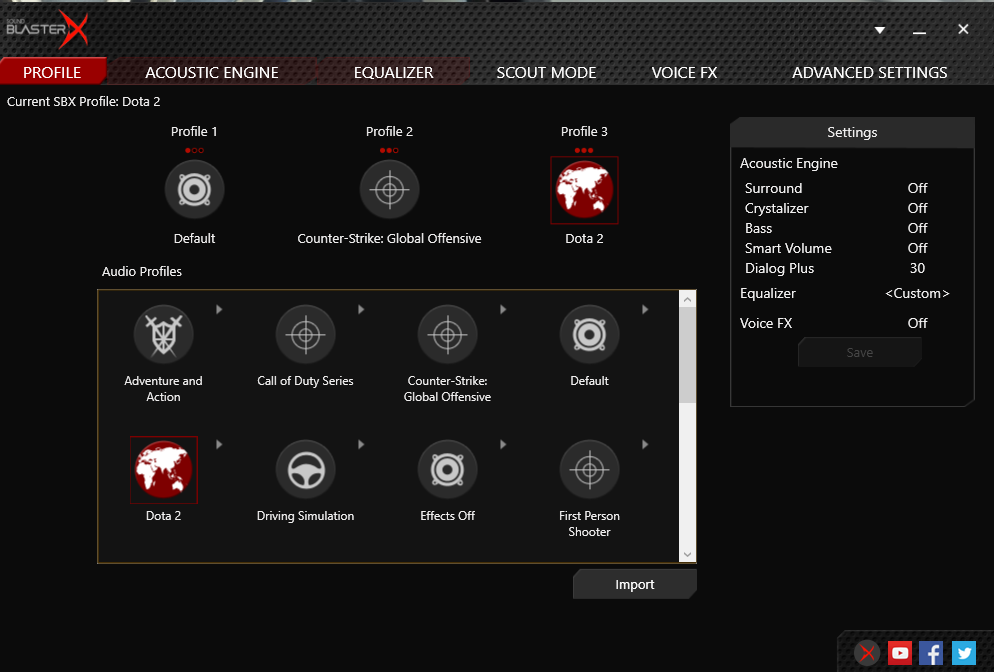Screen dimensions: 994x672
Task: Switch to the Equalizer tab
Action: point(393,72)
